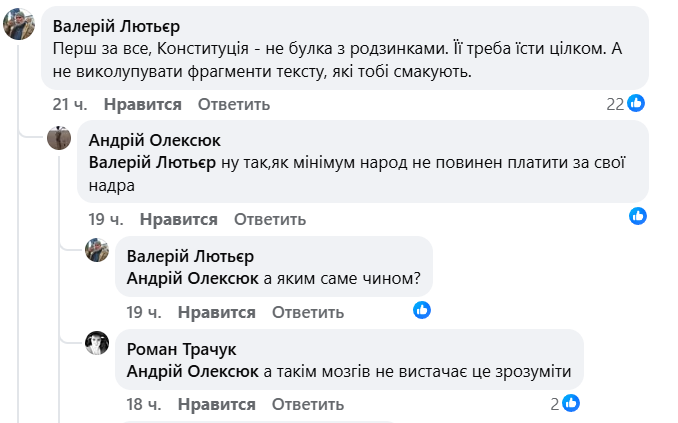Reply to Валерій Лютьєр's top comment
Viewport: 678px width, 423px height.
tap(234, 105)
